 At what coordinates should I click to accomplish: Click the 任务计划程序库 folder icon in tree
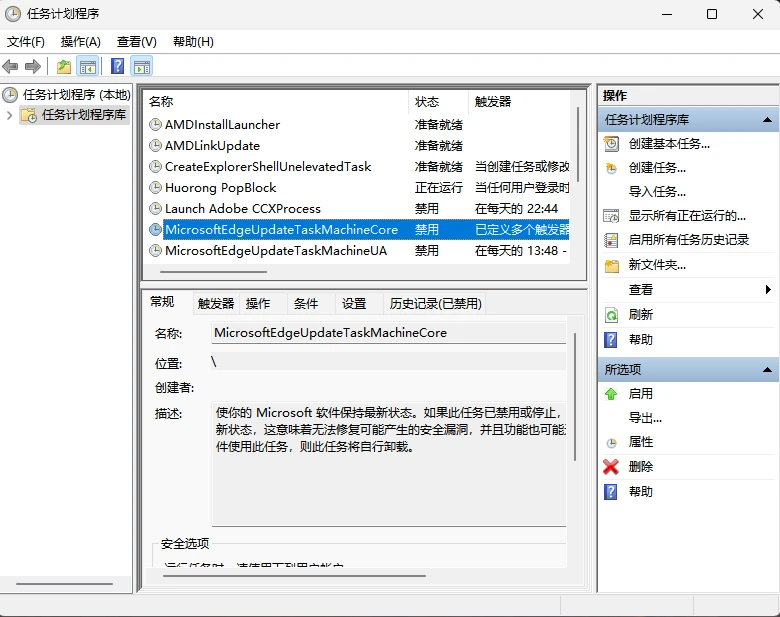(29, 115)
